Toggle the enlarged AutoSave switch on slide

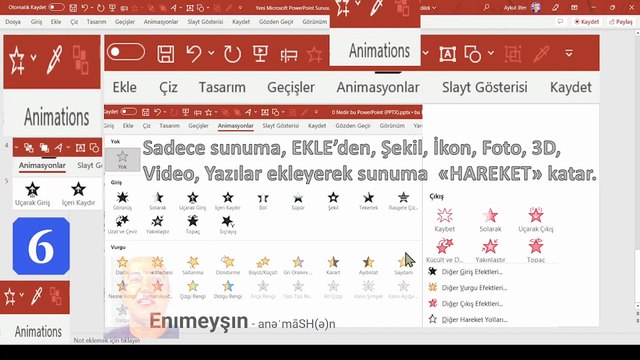coord(126,52)
